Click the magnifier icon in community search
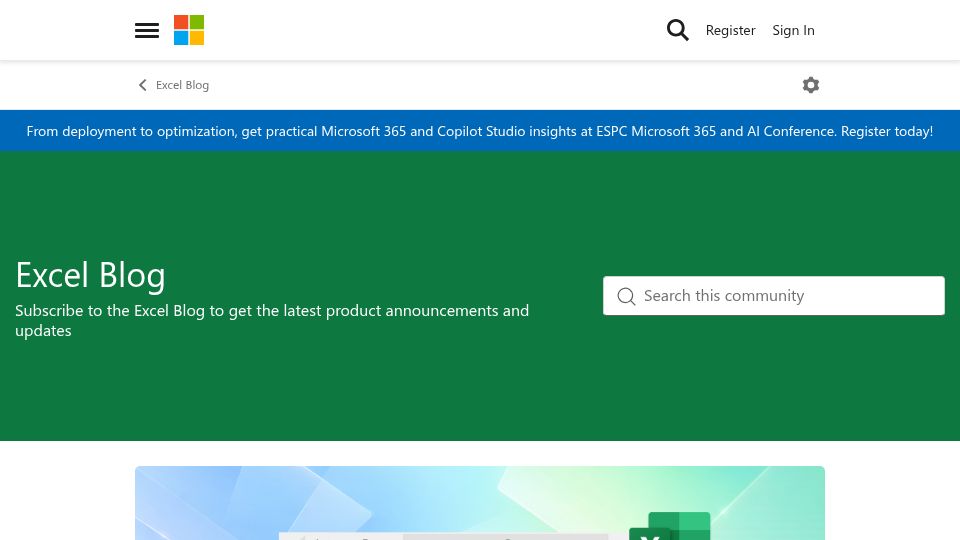The image size is (960, 540). click(626, 296)
